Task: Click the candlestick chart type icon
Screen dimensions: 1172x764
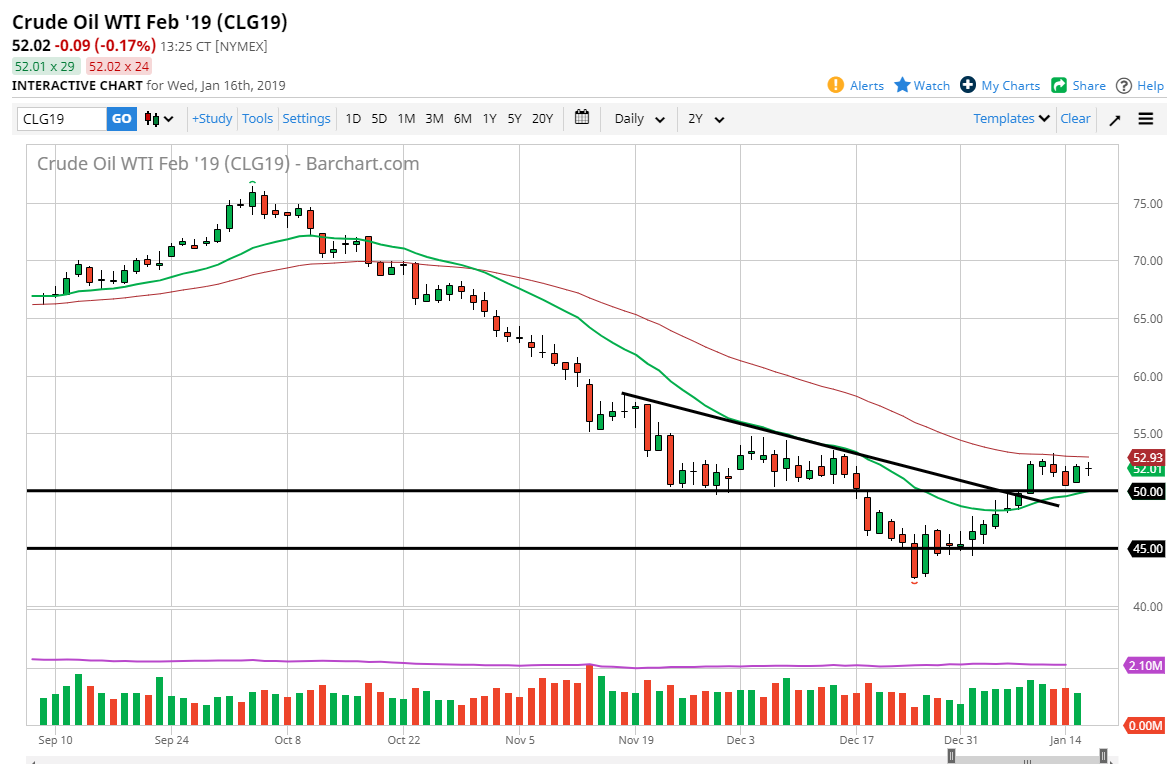Action: click(x=151, y=118)
